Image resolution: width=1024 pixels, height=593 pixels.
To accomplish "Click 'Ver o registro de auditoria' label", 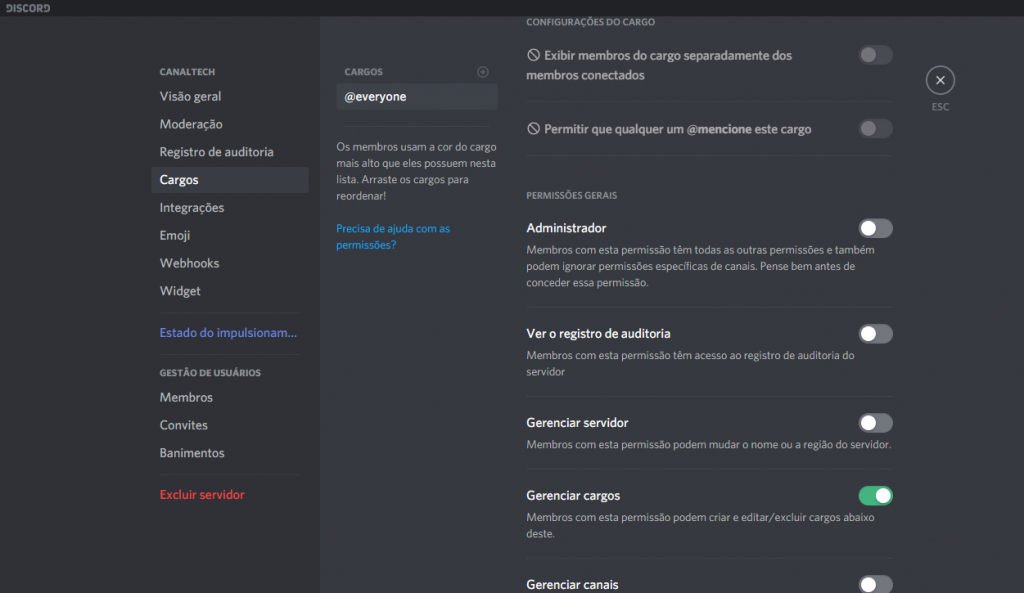I will 598,334.
